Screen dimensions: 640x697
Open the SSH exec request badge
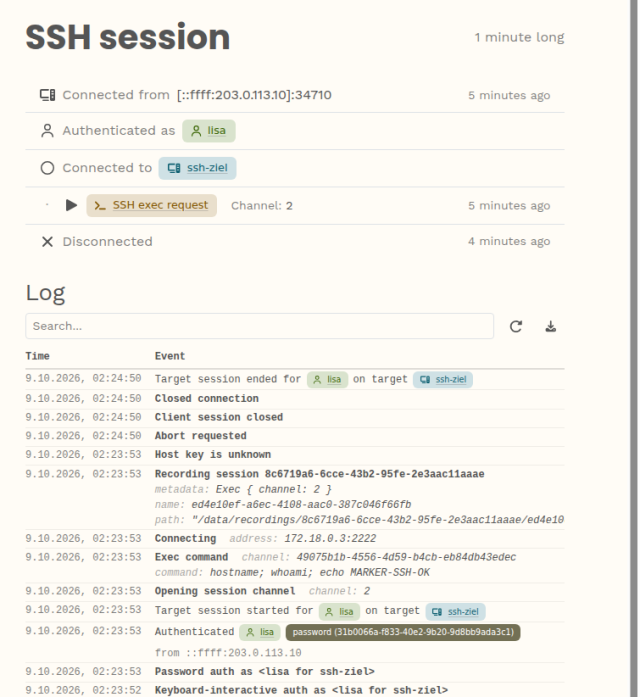point(152,205)
